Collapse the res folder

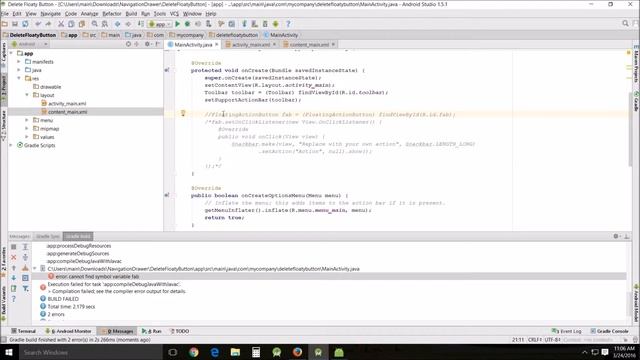click(19, 78)
